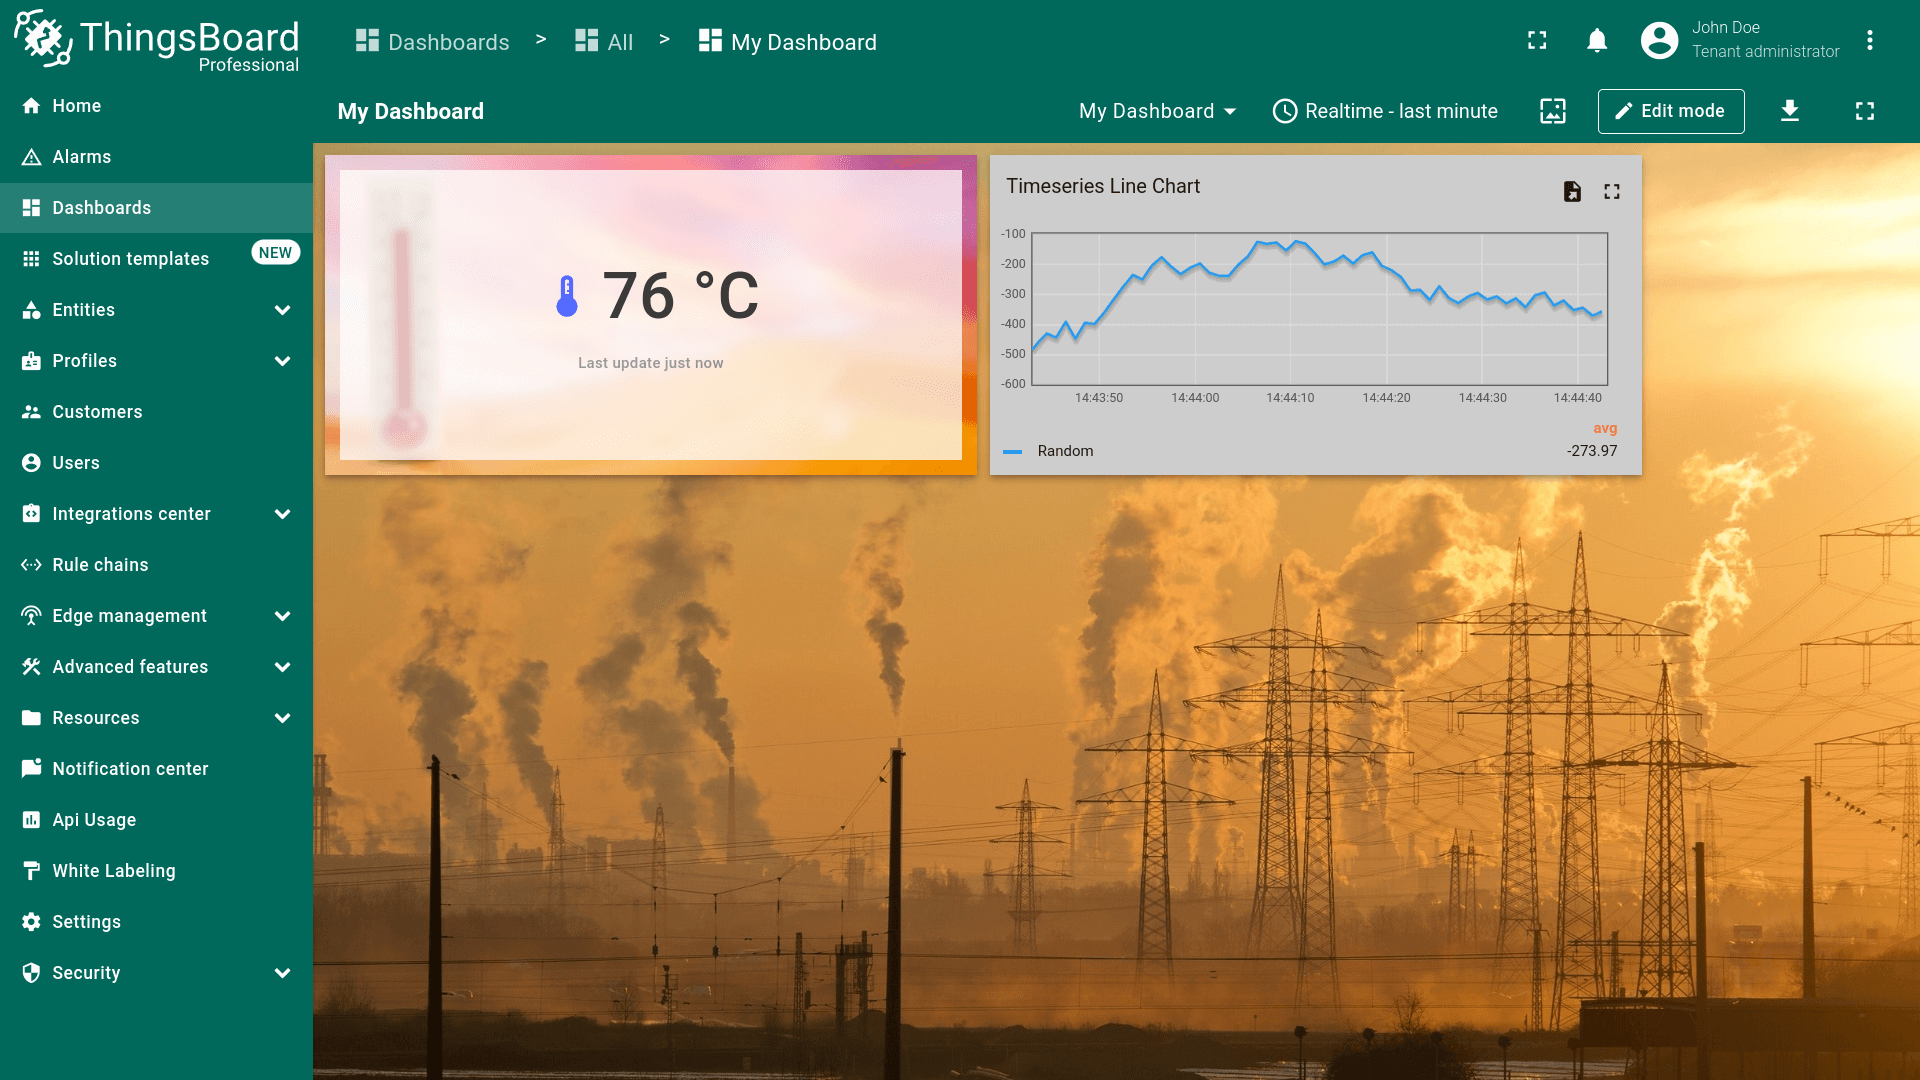1920x1080 pixels.
Task: Click the Entities shapes icon
Action: point(31,310)
